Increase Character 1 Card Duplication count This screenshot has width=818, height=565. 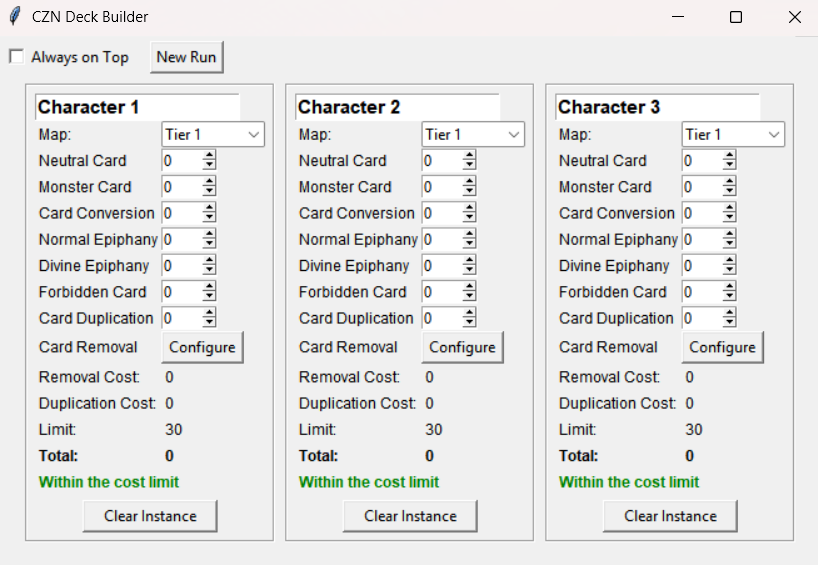(x=209, y=312)
